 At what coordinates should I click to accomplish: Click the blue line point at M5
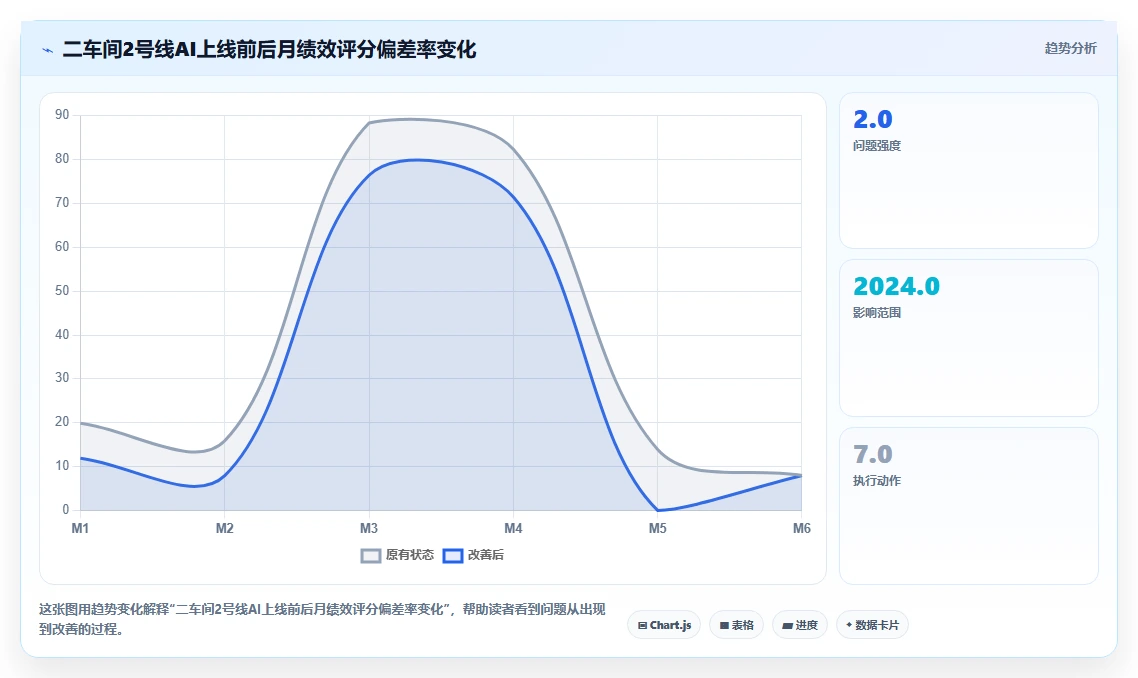tap(658, 510)
